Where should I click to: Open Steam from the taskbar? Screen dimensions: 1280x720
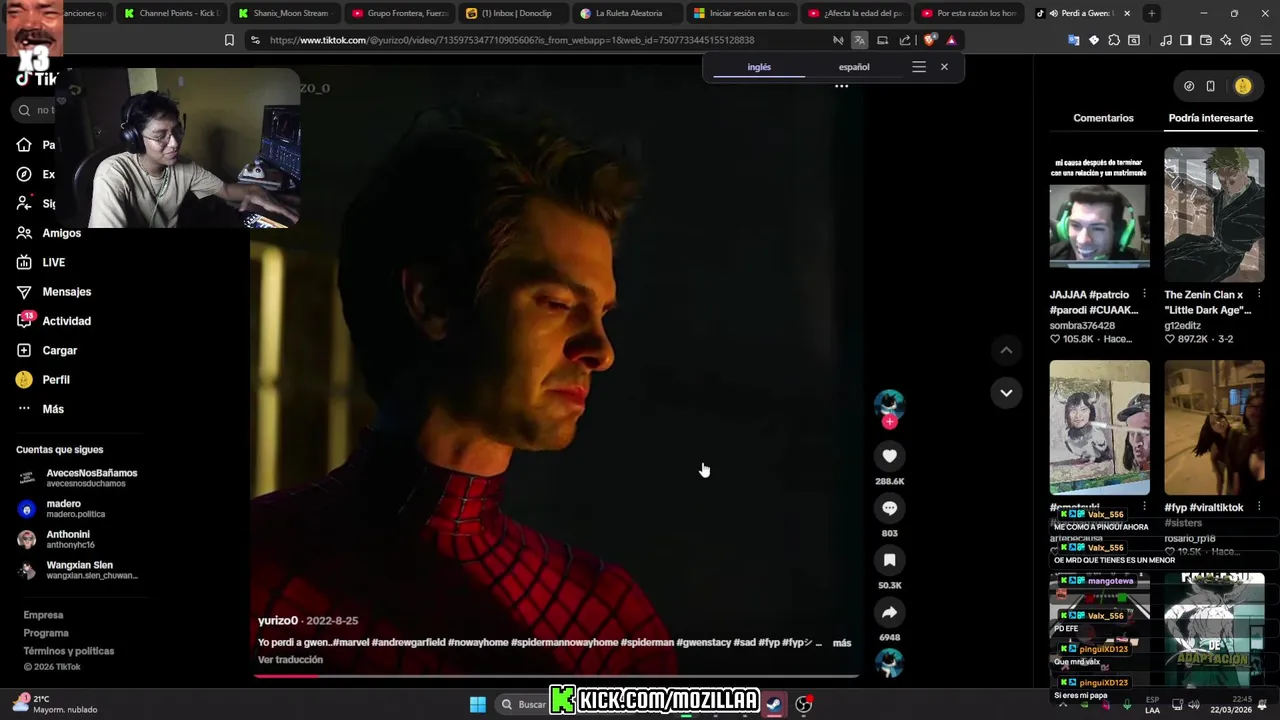(773, 704)
